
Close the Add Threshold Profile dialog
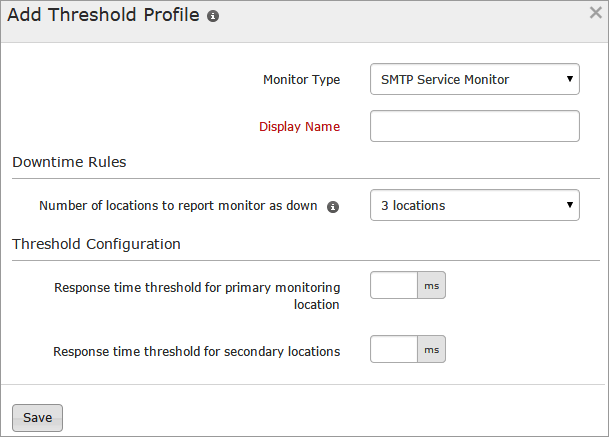tap(595, 13)
